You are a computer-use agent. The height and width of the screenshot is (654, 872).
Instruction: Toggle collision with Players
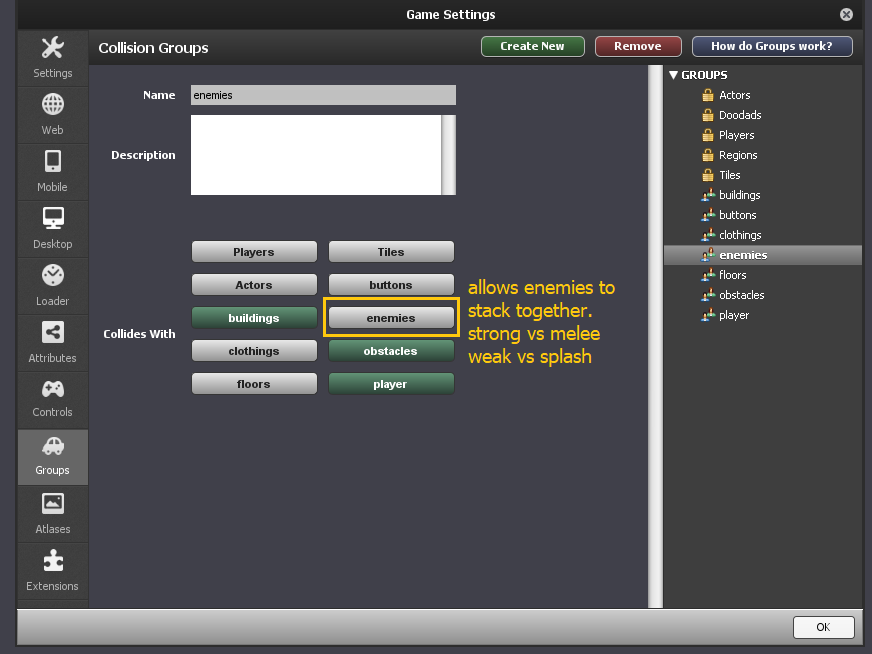[x=254, y=252]
